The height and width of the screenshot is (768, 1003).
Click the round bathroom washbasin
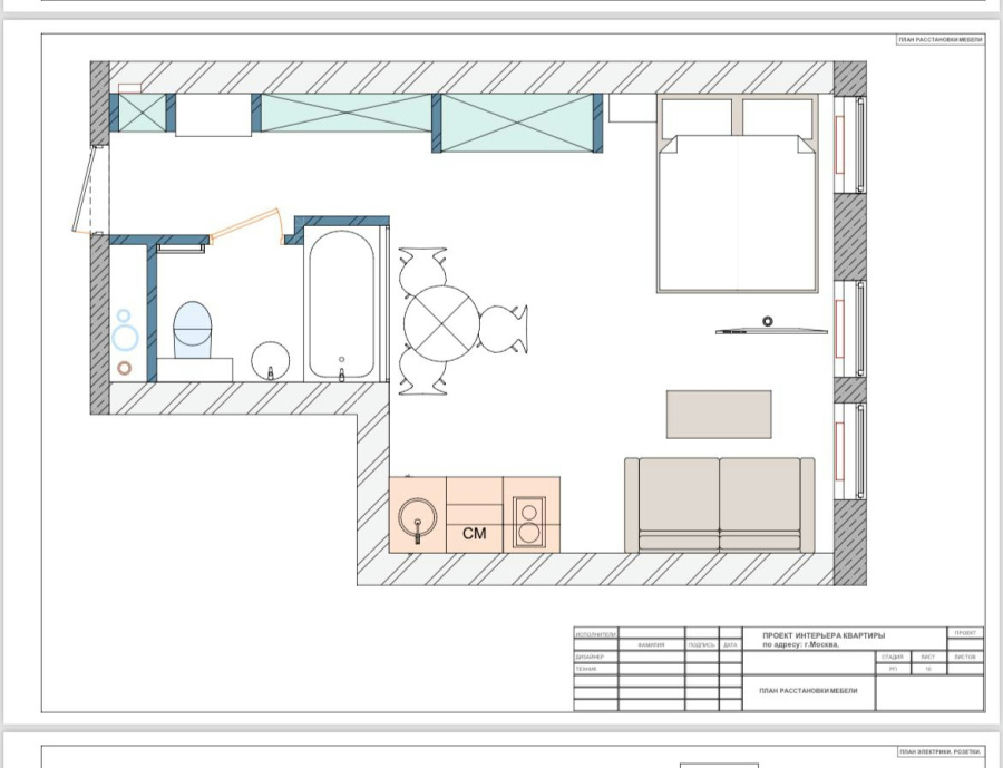270,360
